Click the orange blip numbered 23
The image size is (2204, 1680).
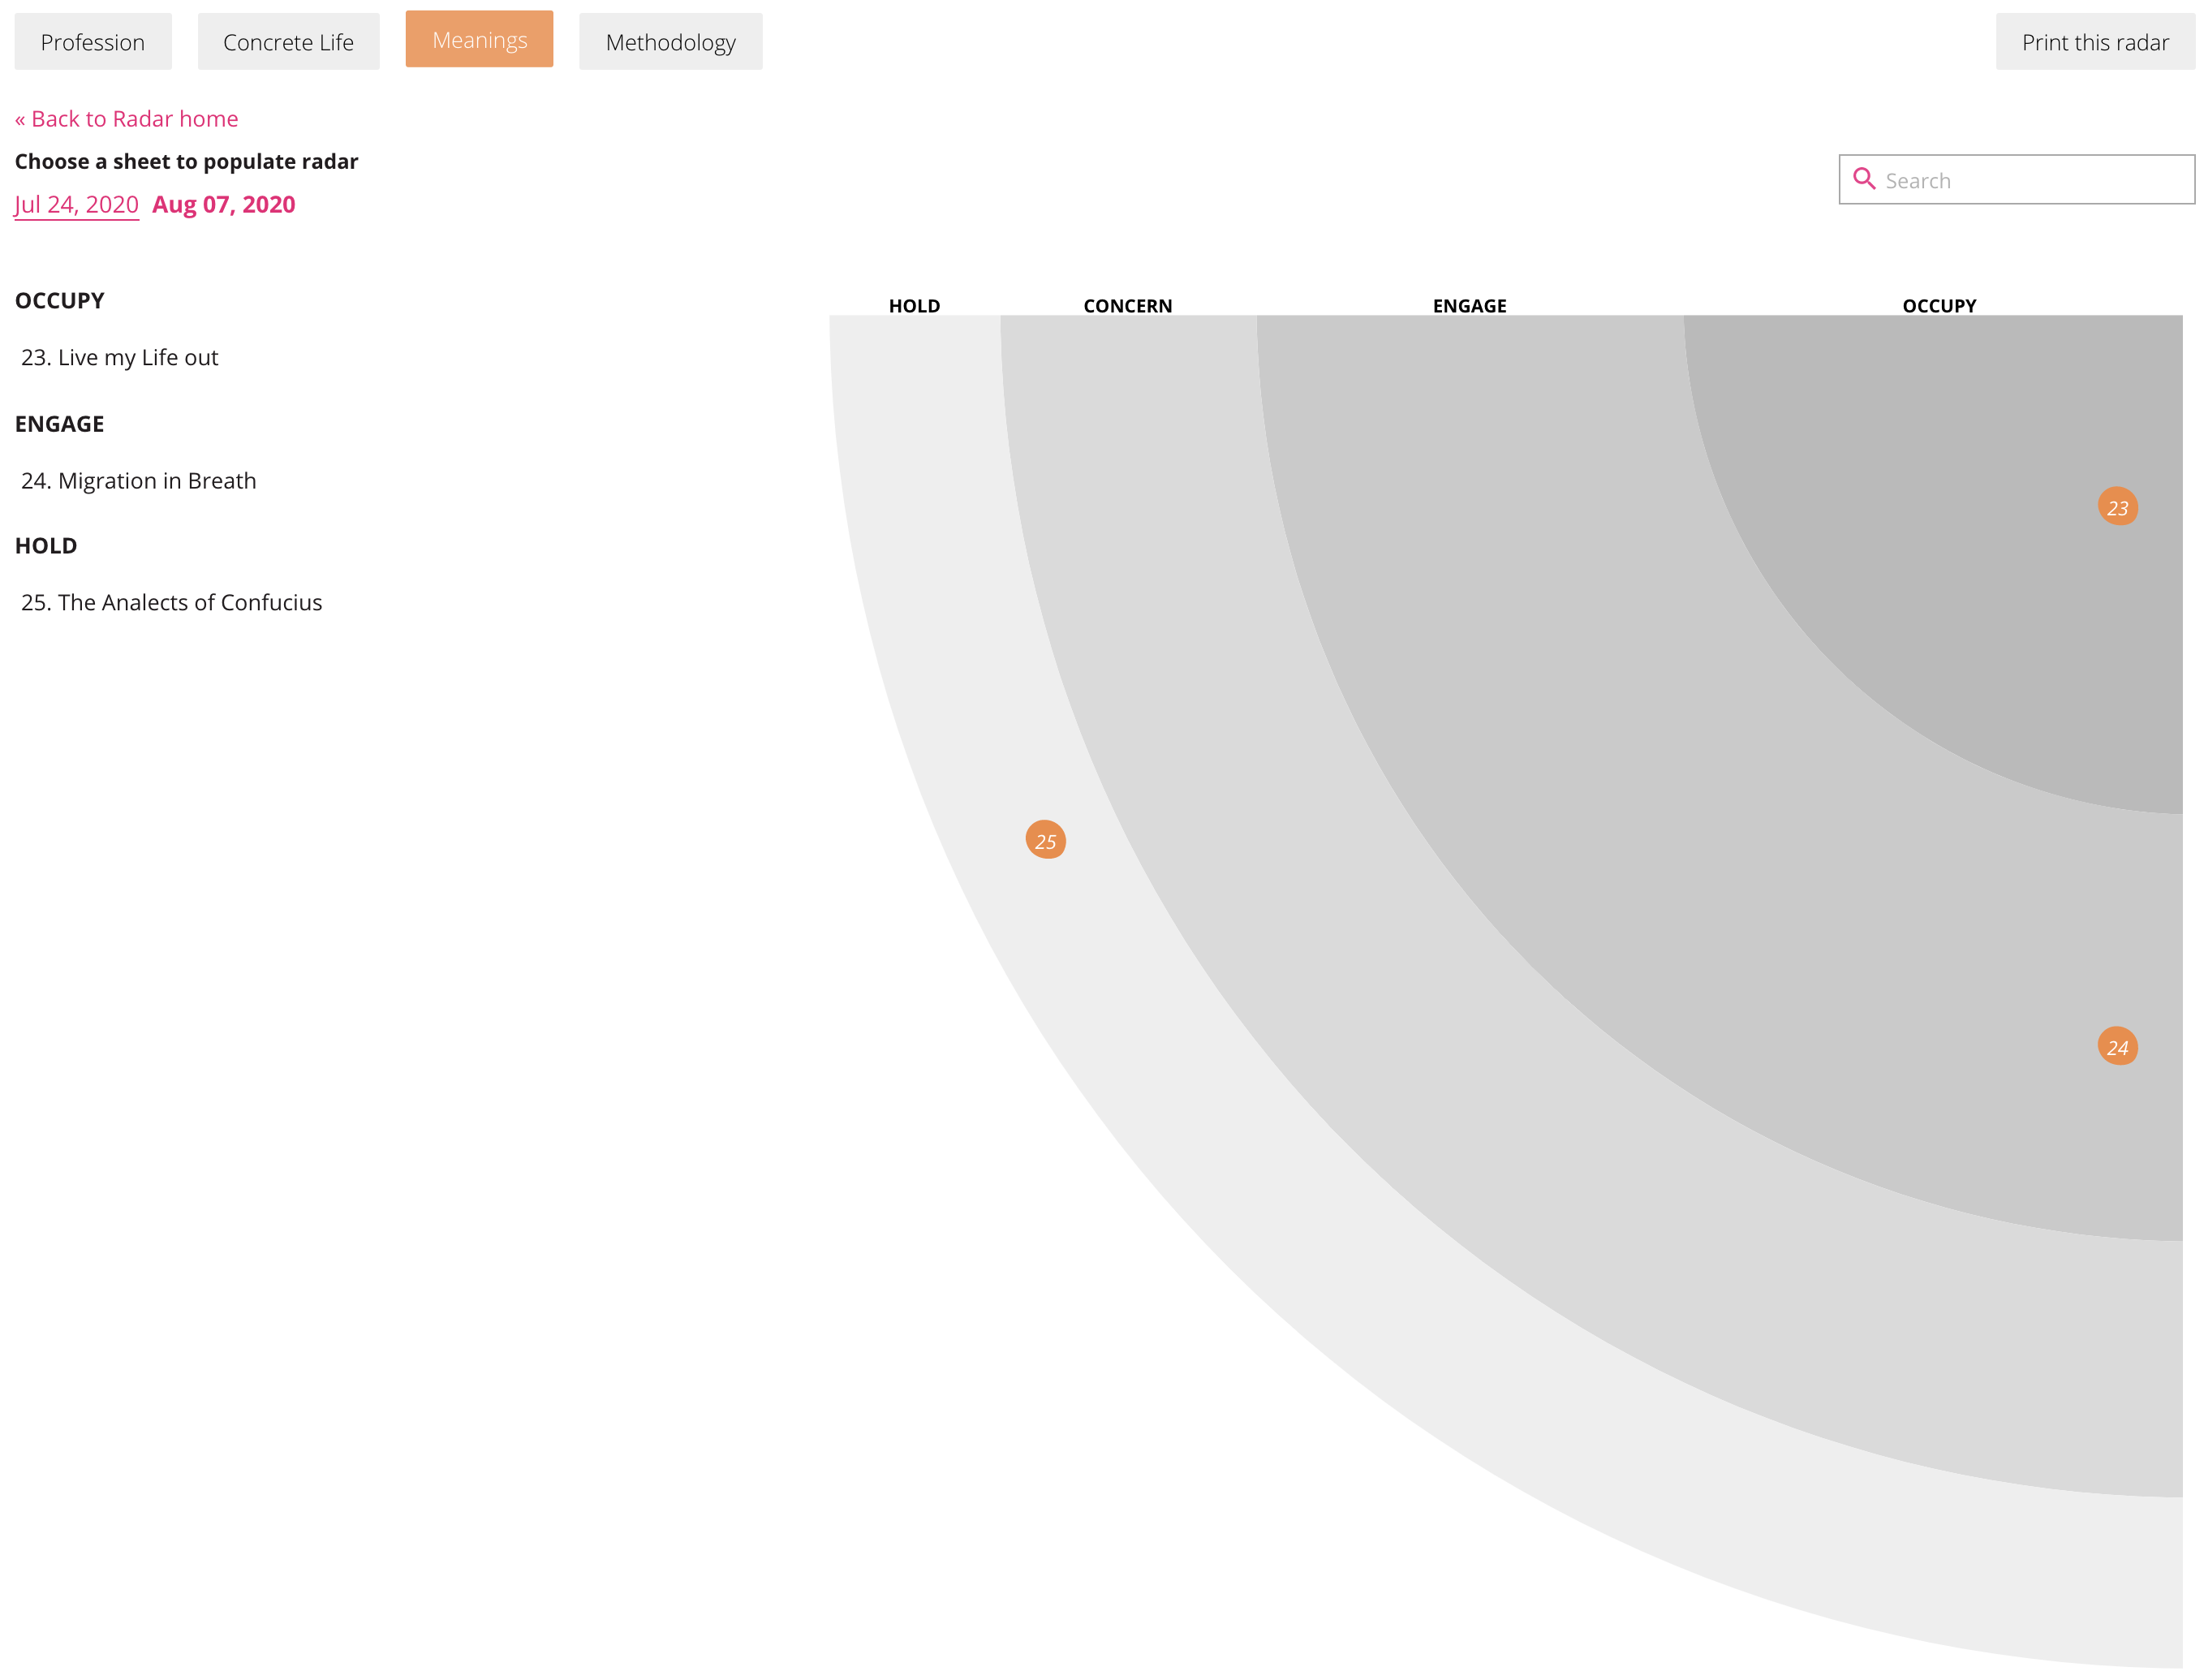tap(2117, 507)
